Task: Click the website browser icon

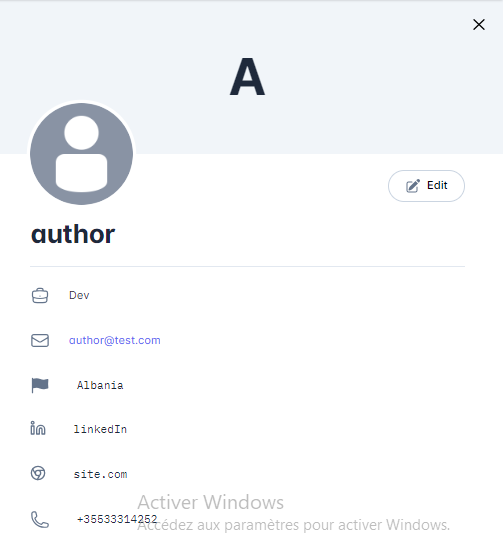Action: (x=38, y=473)
